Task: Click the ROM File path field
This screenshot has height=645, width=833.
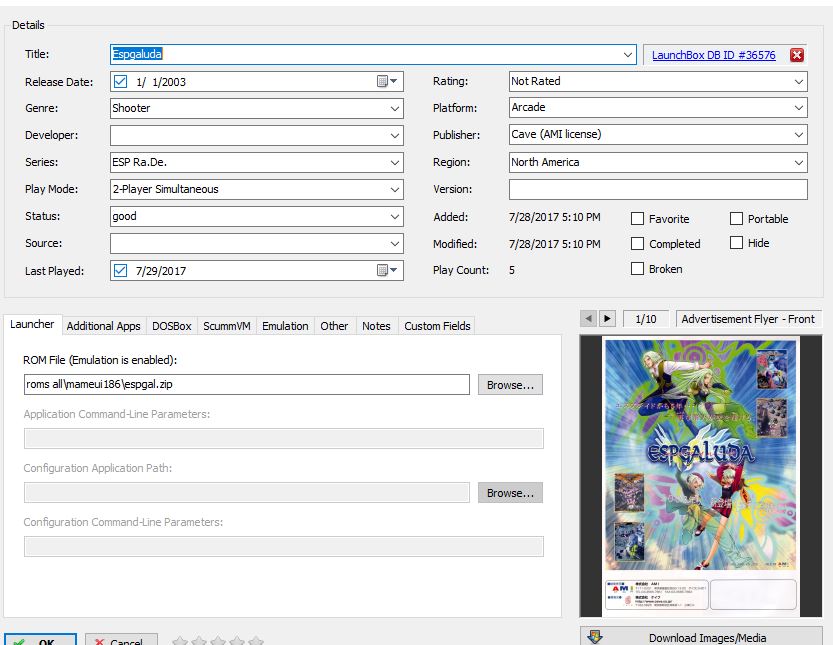Action: 246,384
